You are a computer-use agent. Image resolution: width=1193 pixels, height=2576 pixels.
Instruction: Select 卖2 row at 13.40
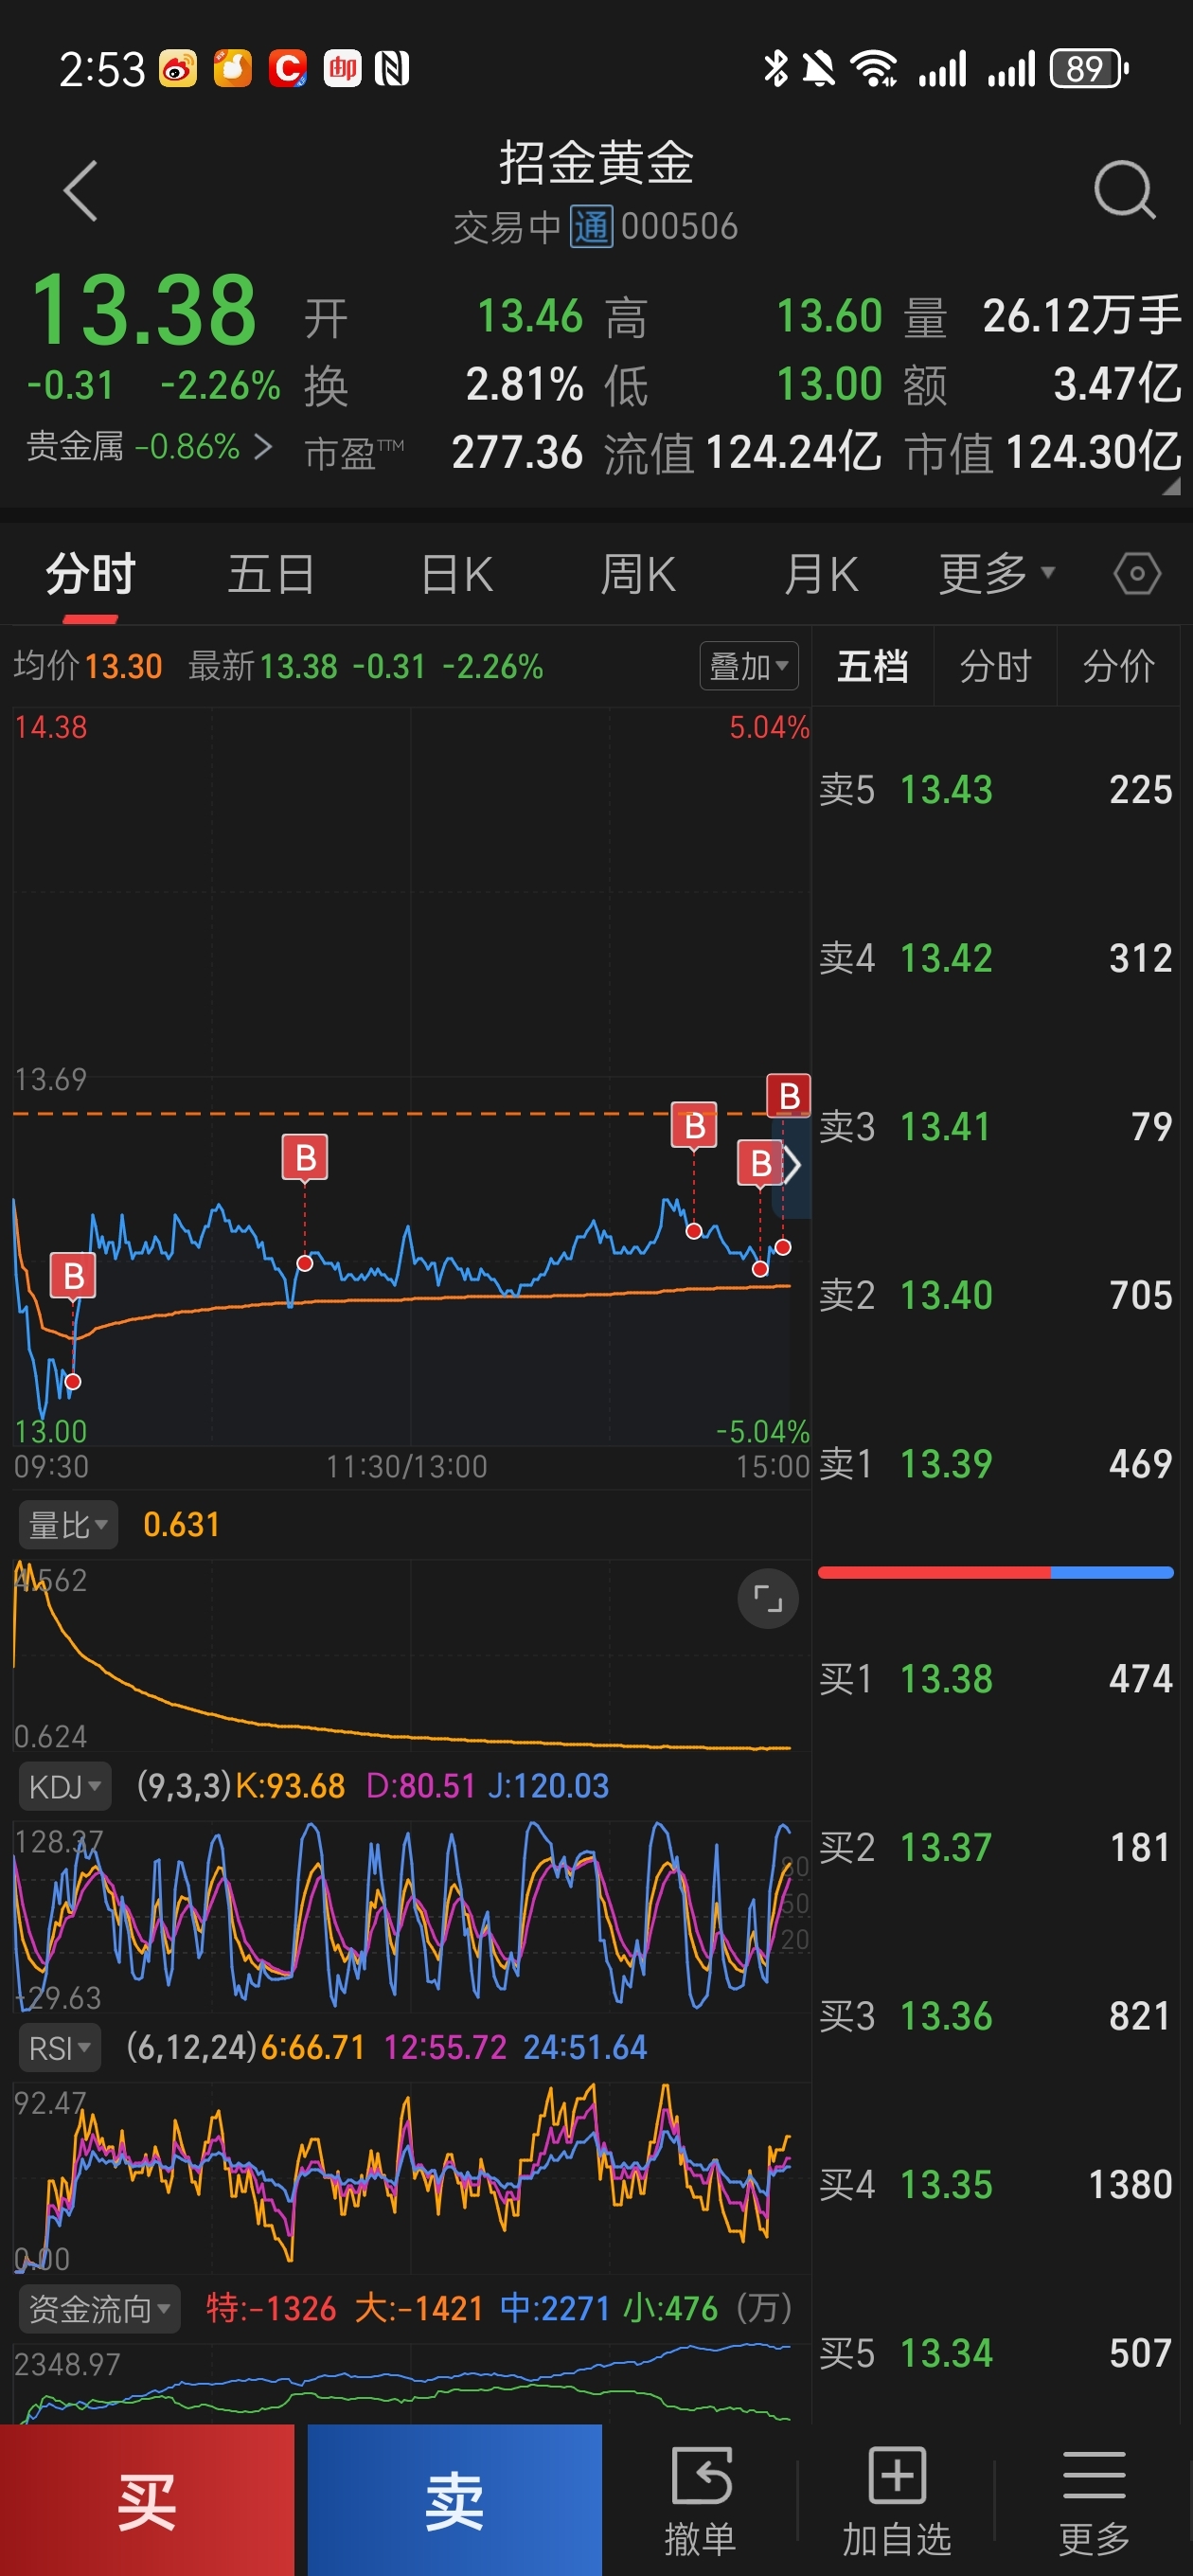point(995,1295)
